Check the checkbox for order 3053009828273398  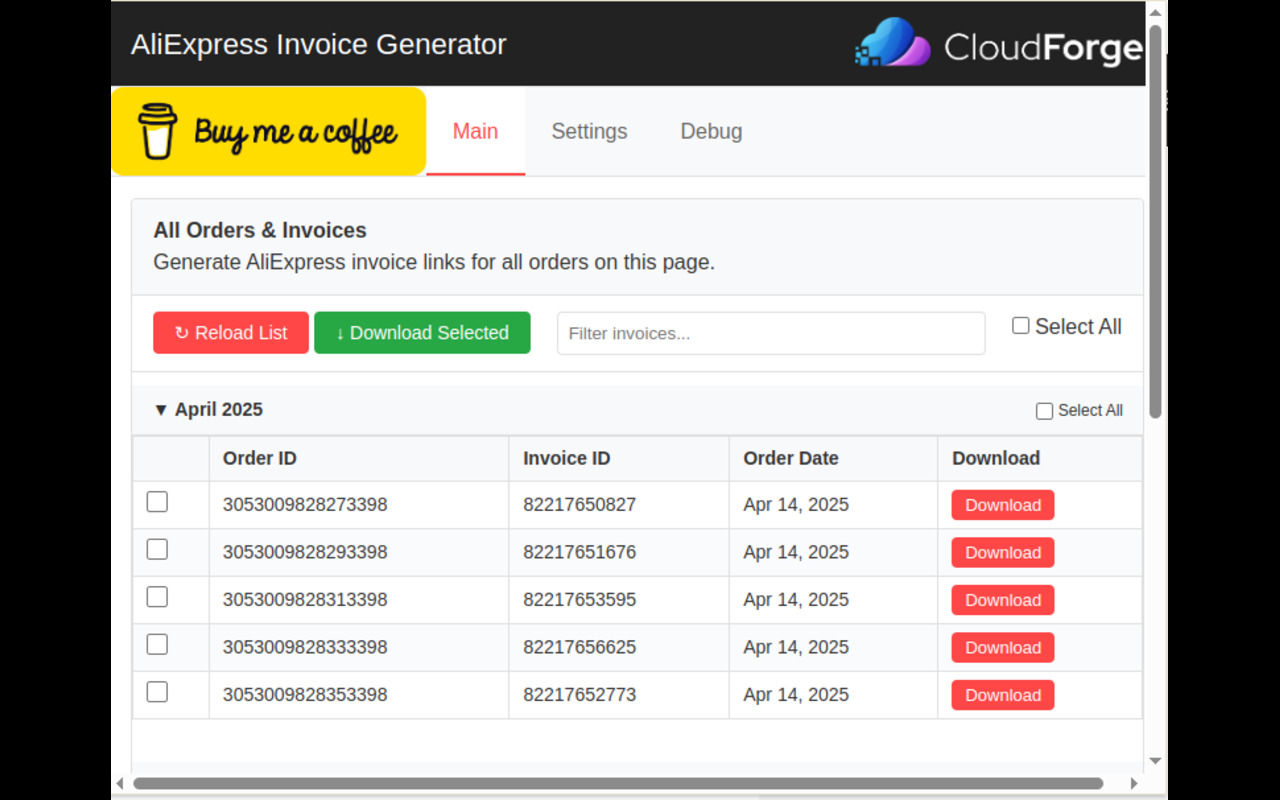pos(157,501)
